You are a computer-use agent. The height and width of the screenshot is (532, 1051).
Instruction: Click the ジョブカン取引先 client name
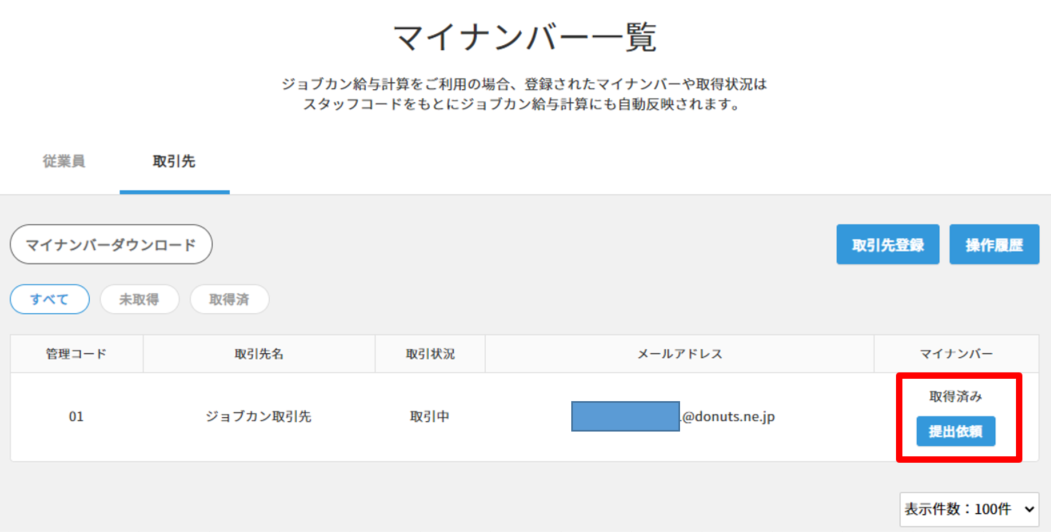[258, 416]
